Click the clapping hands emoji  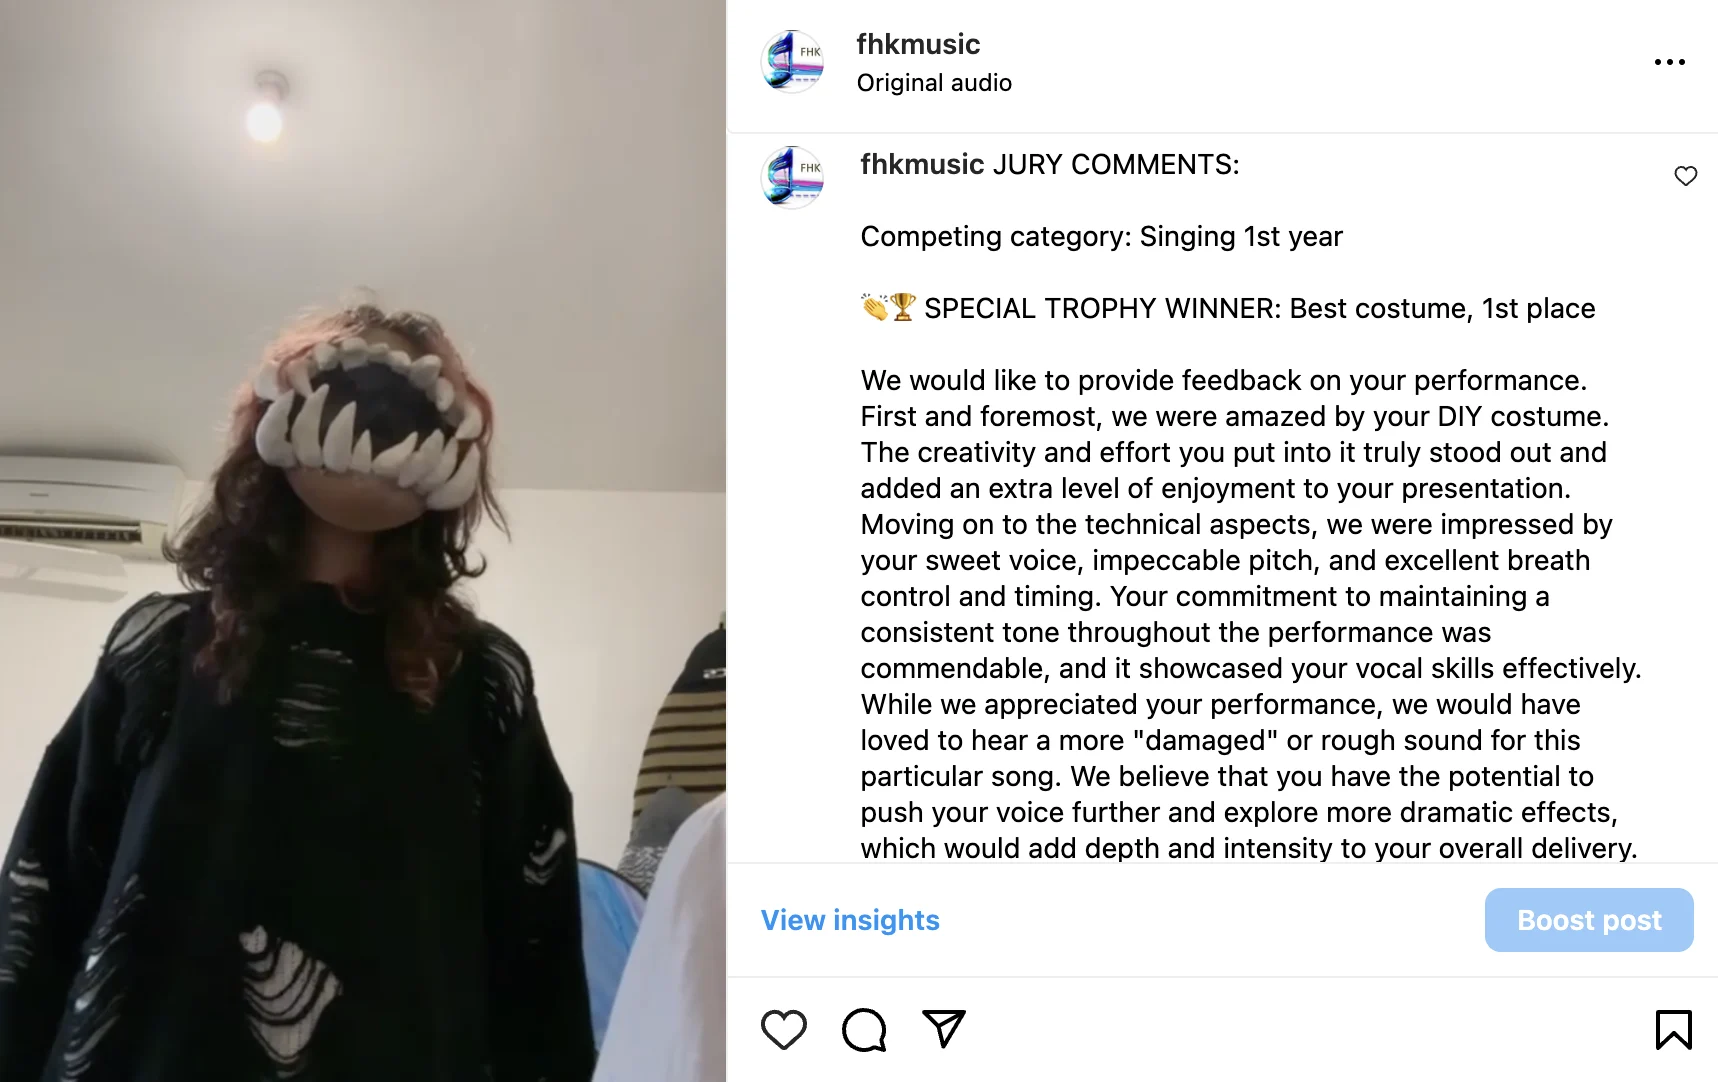tap(875, 307)
